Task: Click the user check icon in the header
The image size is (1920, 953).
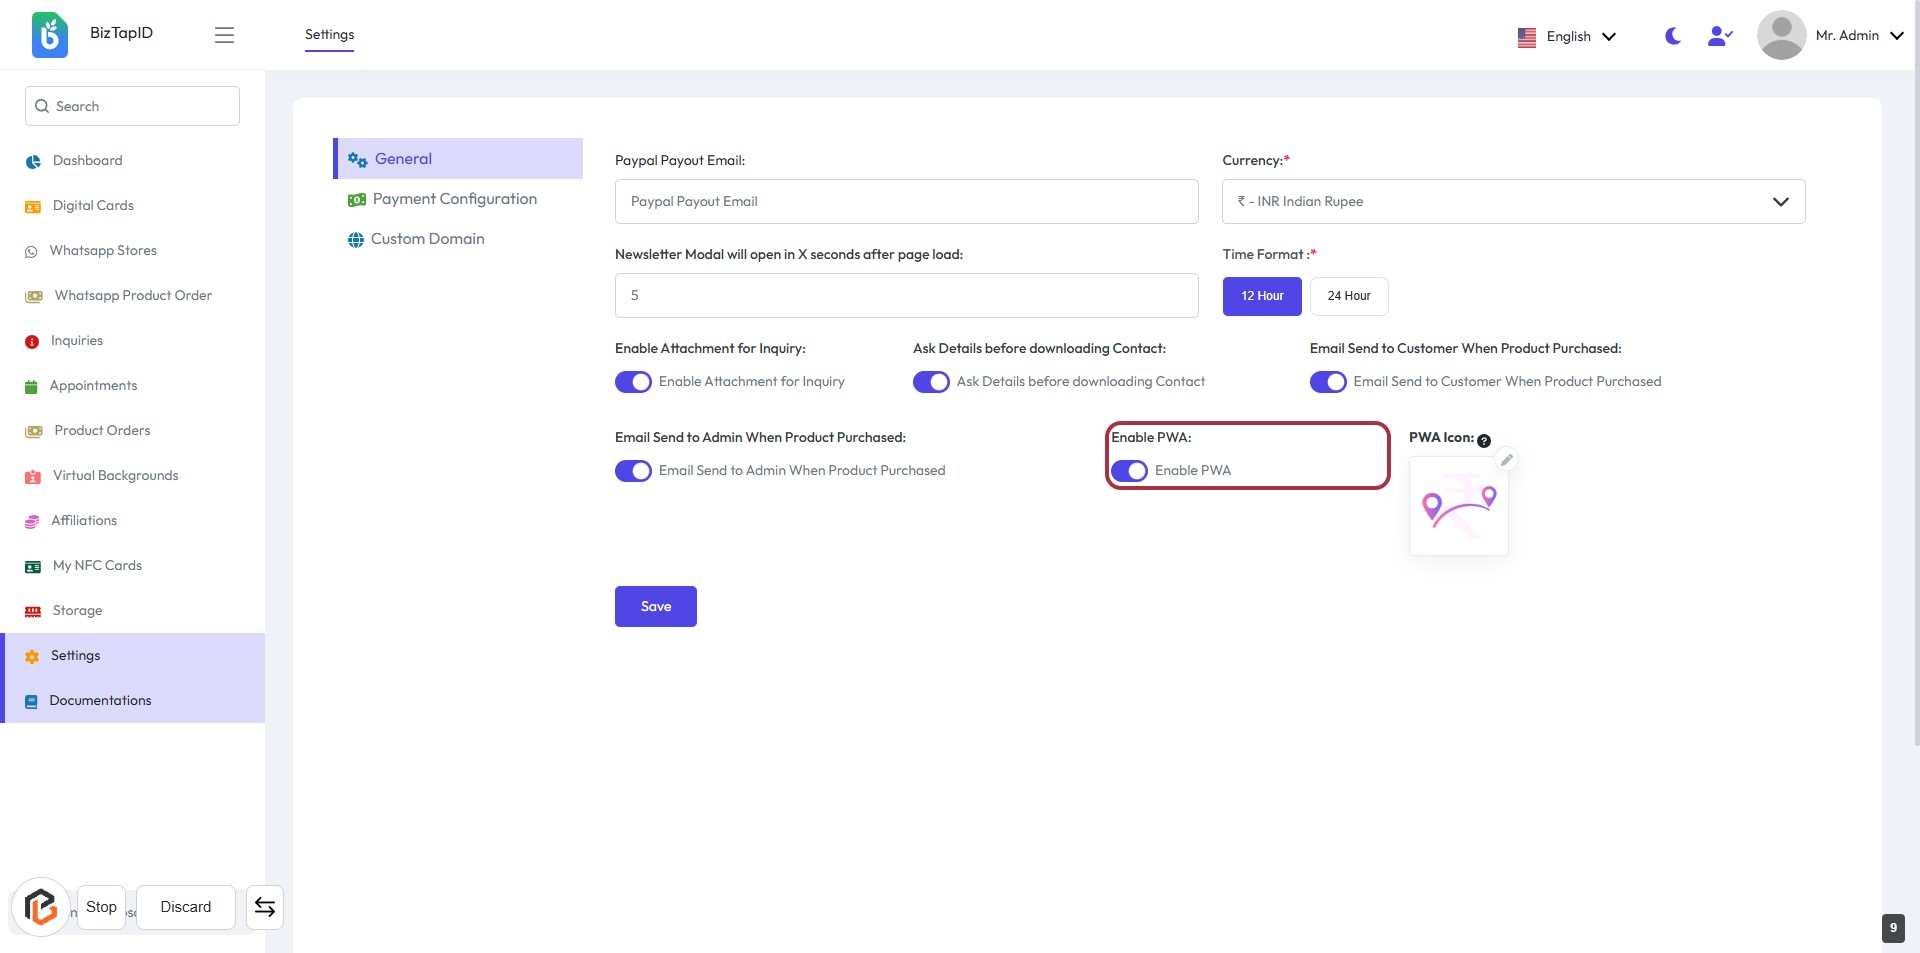Action: (1719, 36)
